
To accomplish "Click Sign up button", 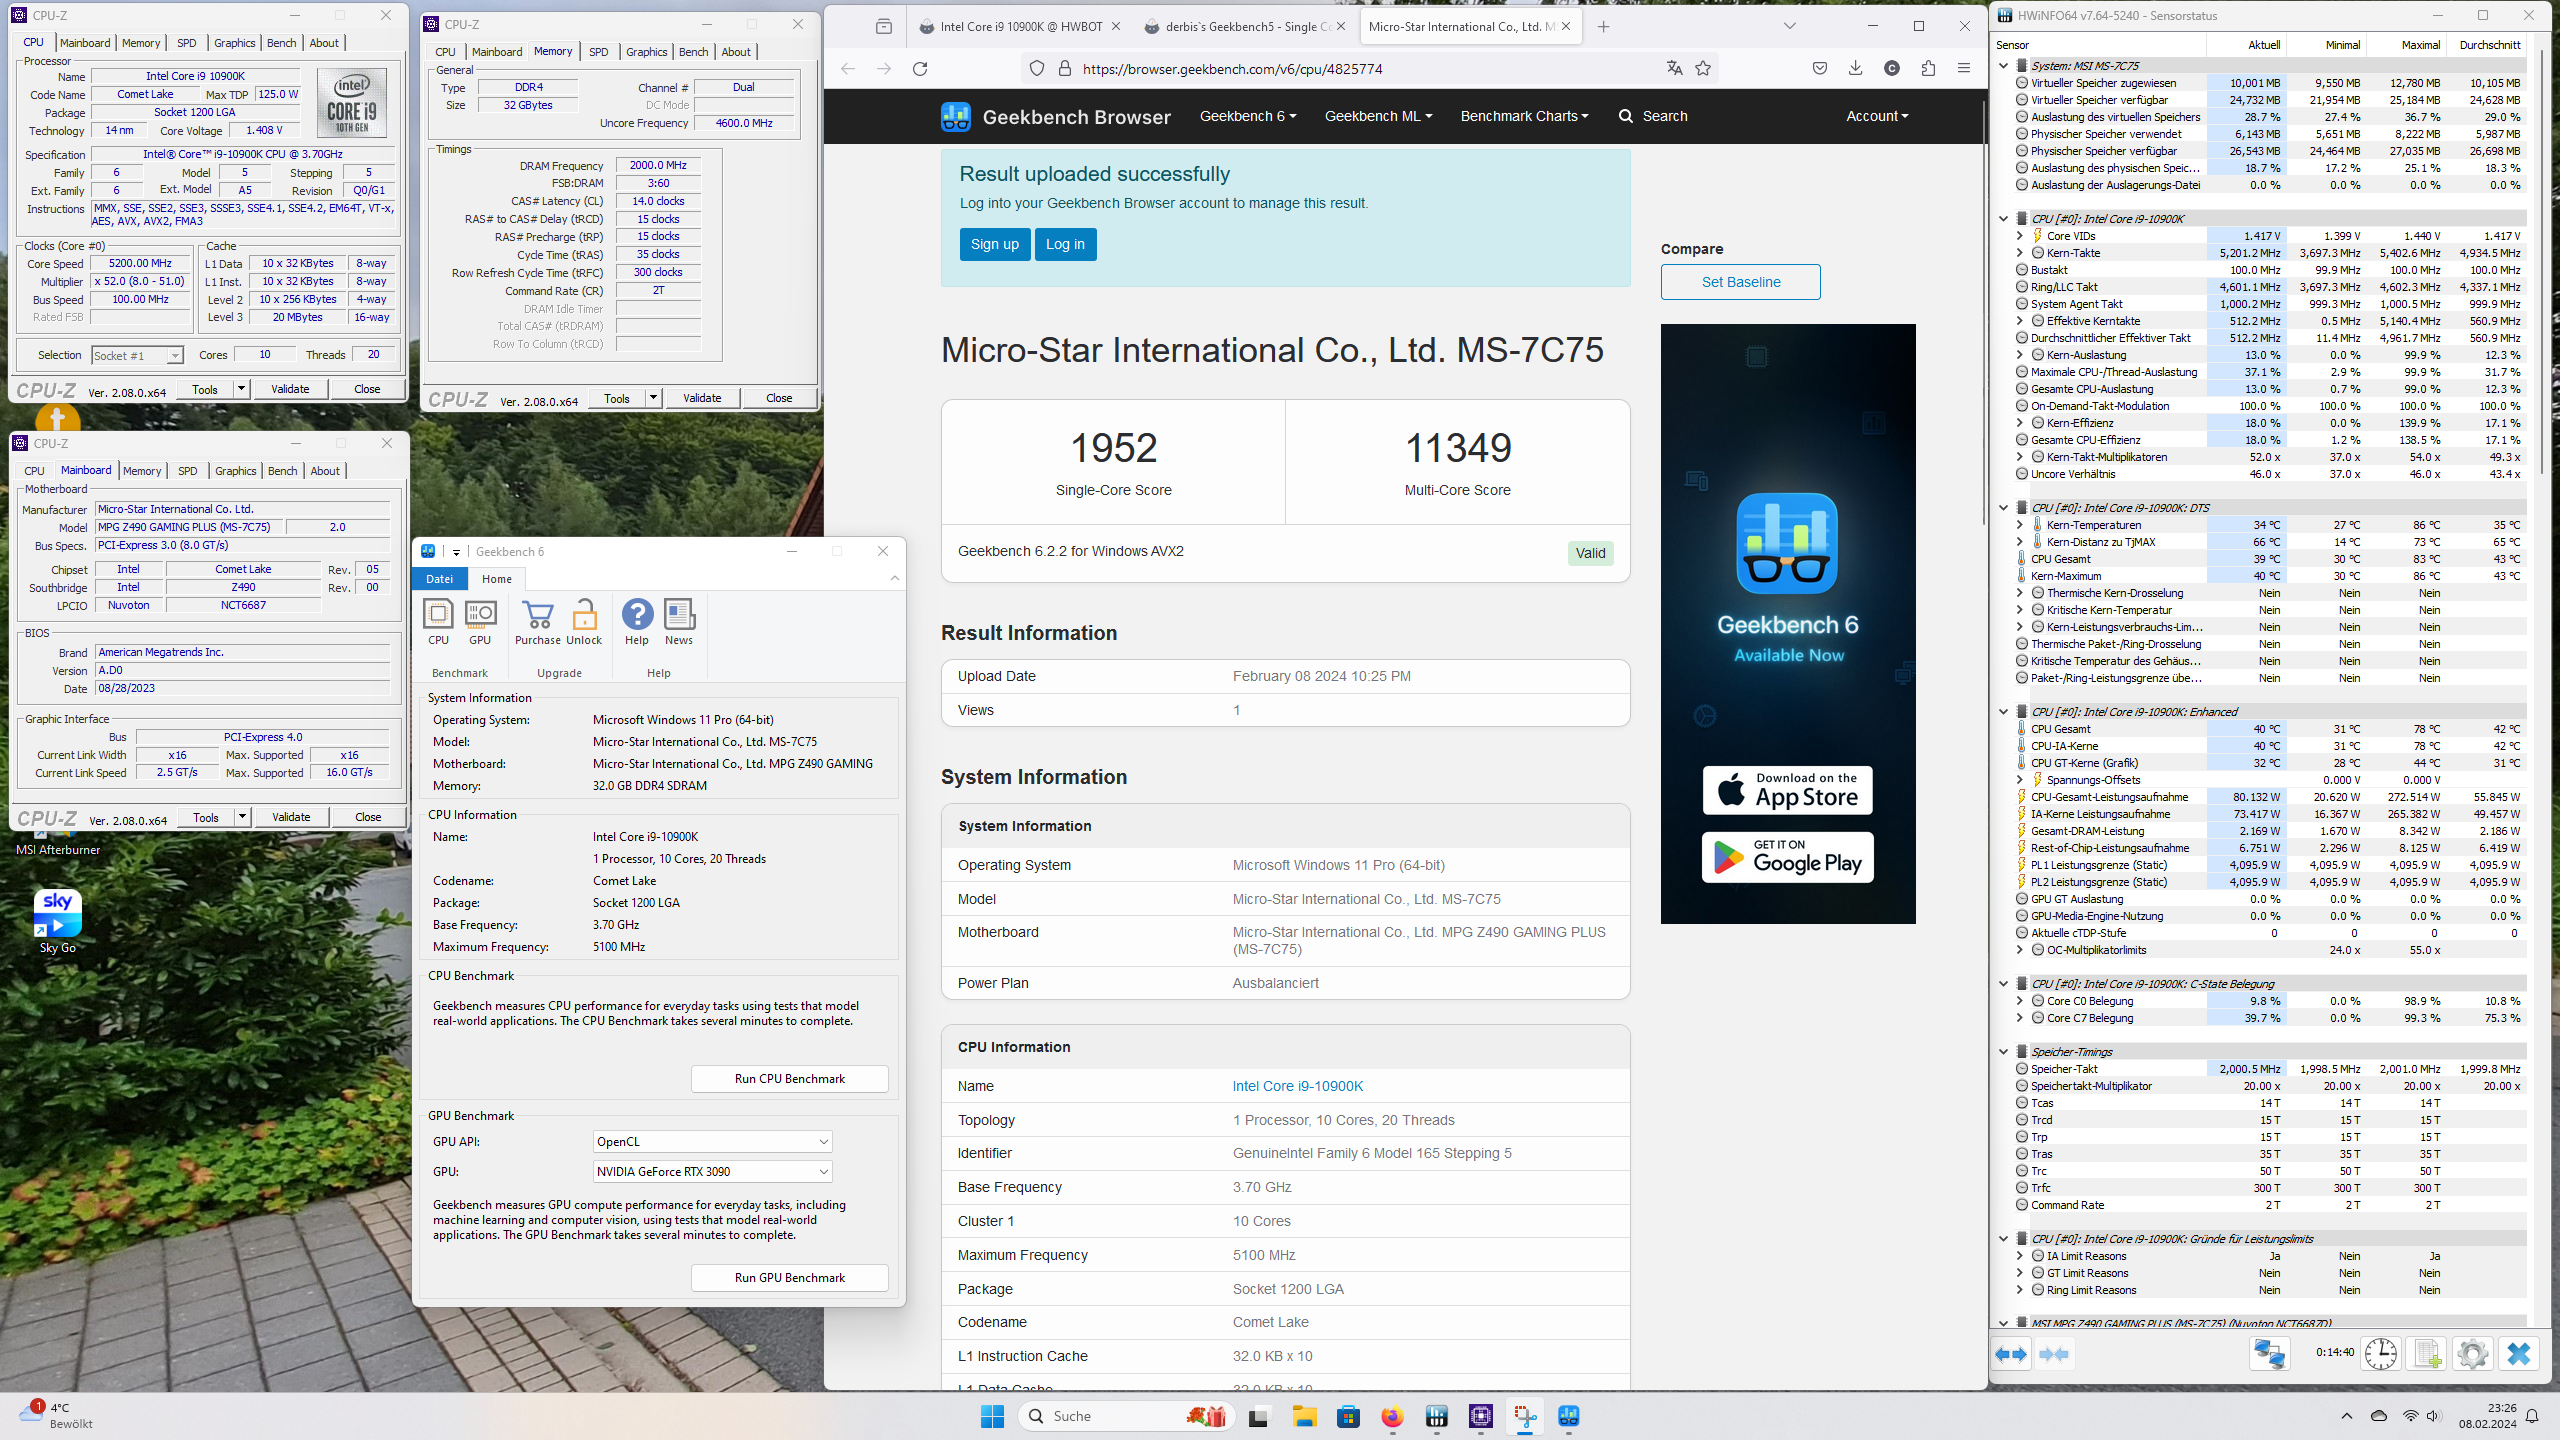I will click(995, 244).
